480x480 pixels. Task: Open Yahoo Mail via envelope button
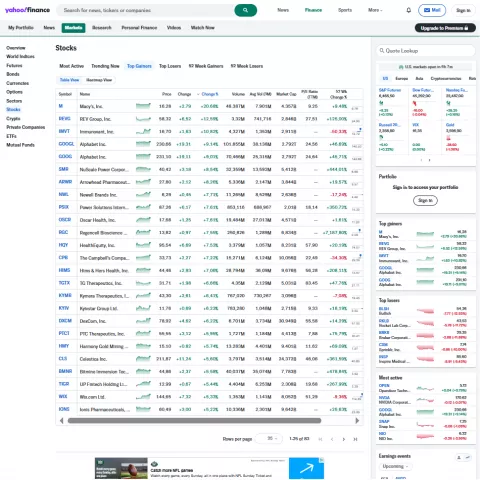(432, 10)
